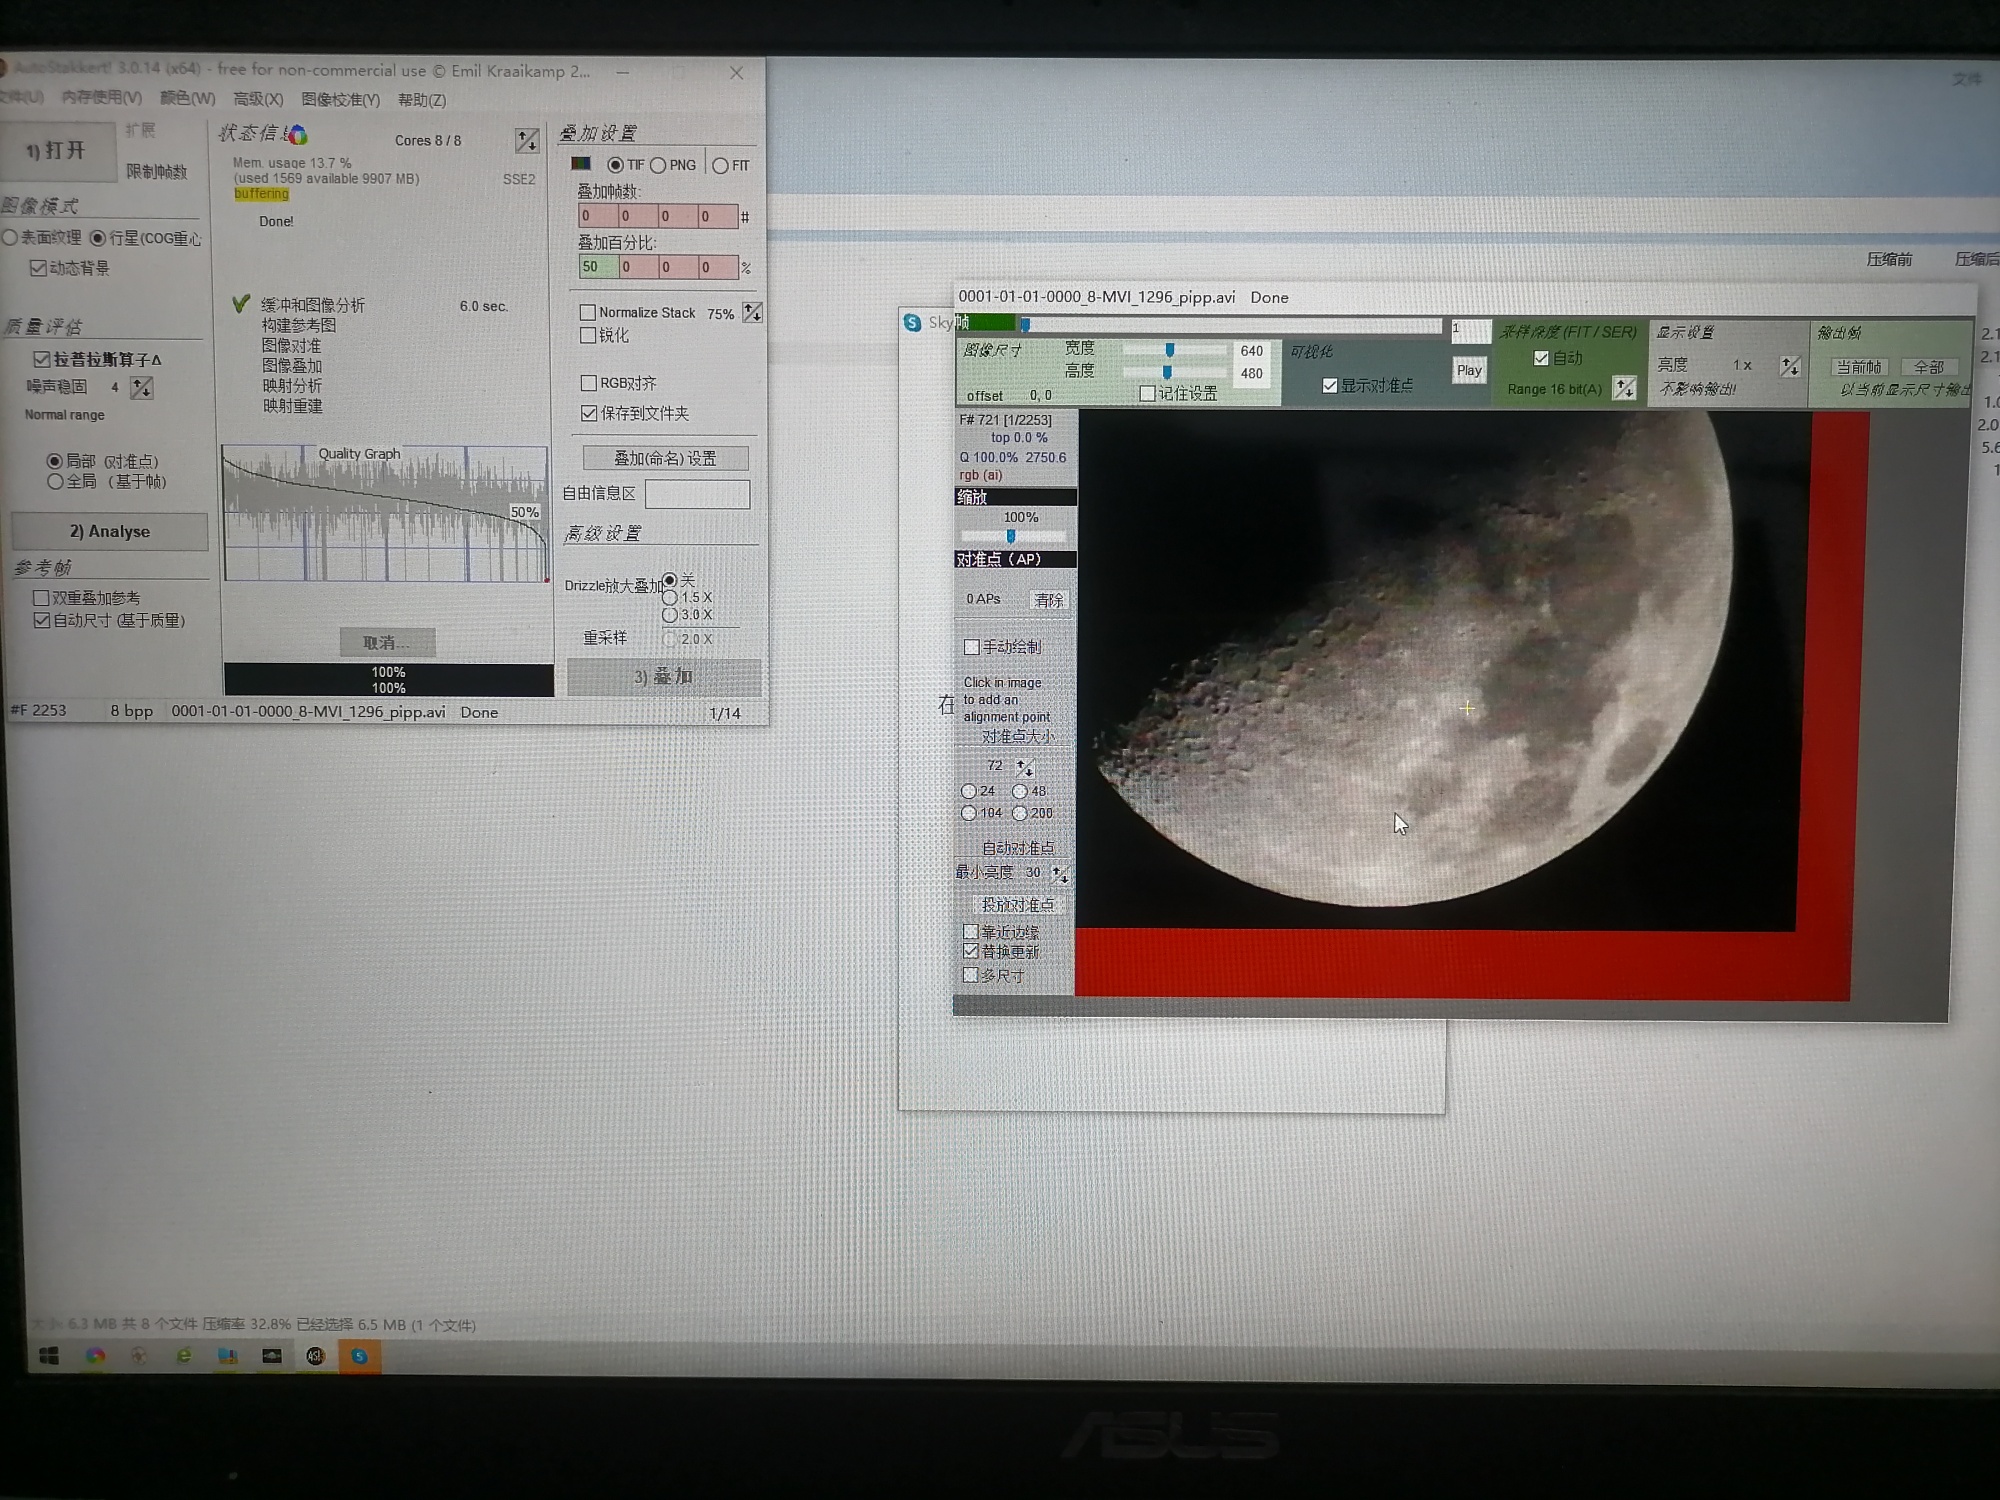Toggle auto size checkbox (自动尺寸)
This screenshot has width=2000, height=1500.
tap(41, 620)
